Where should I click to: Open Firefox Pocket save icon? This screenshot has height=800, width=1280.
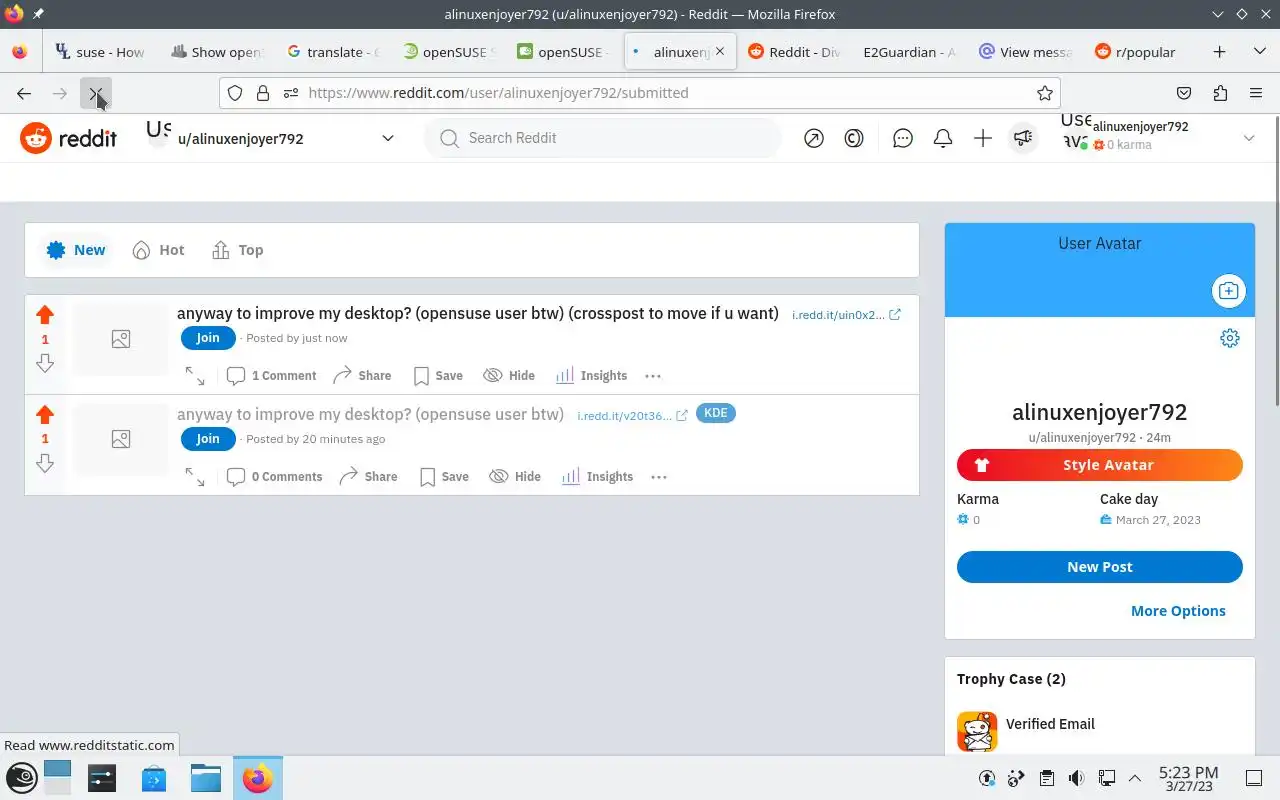pyautogui.click(x=1184, y=93)
